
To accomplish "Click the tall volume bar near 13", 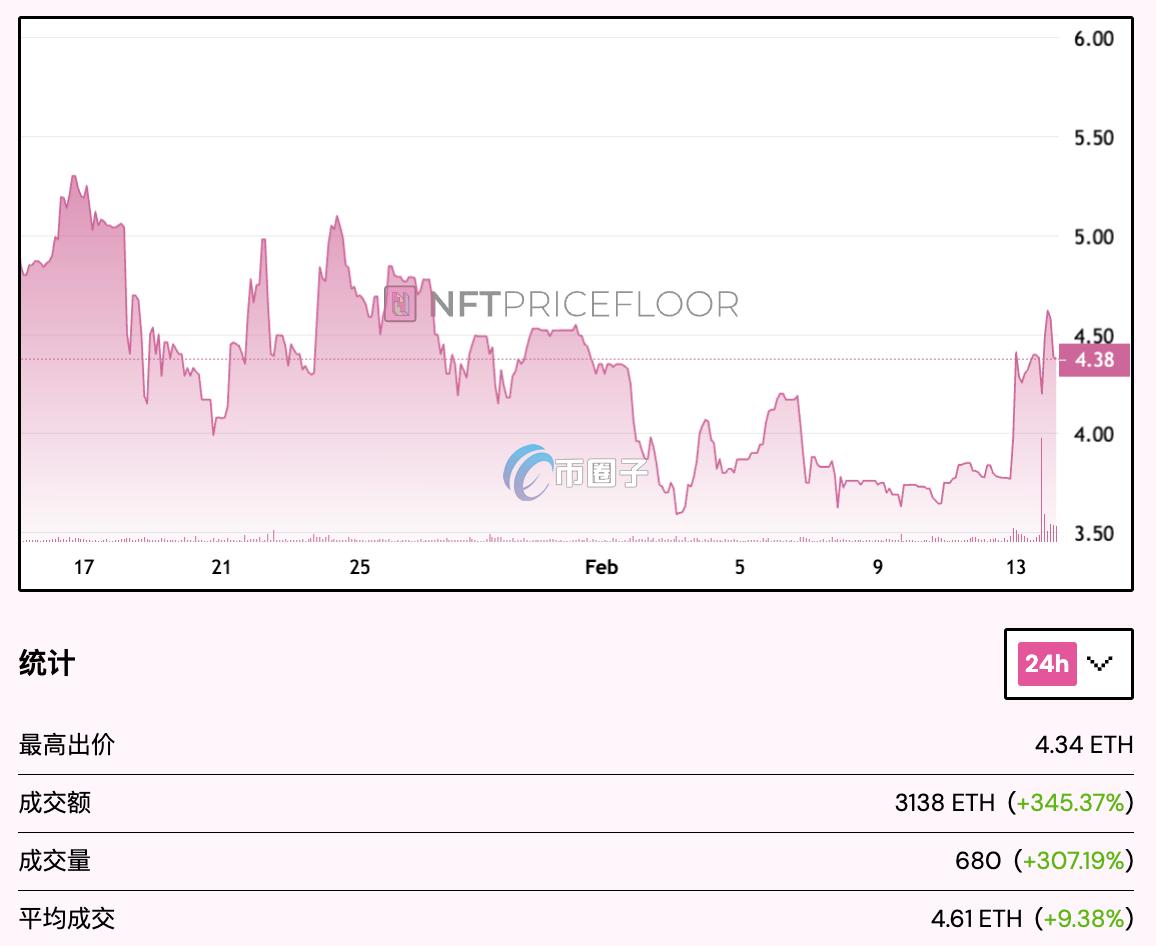I will tap(1041, 490).
